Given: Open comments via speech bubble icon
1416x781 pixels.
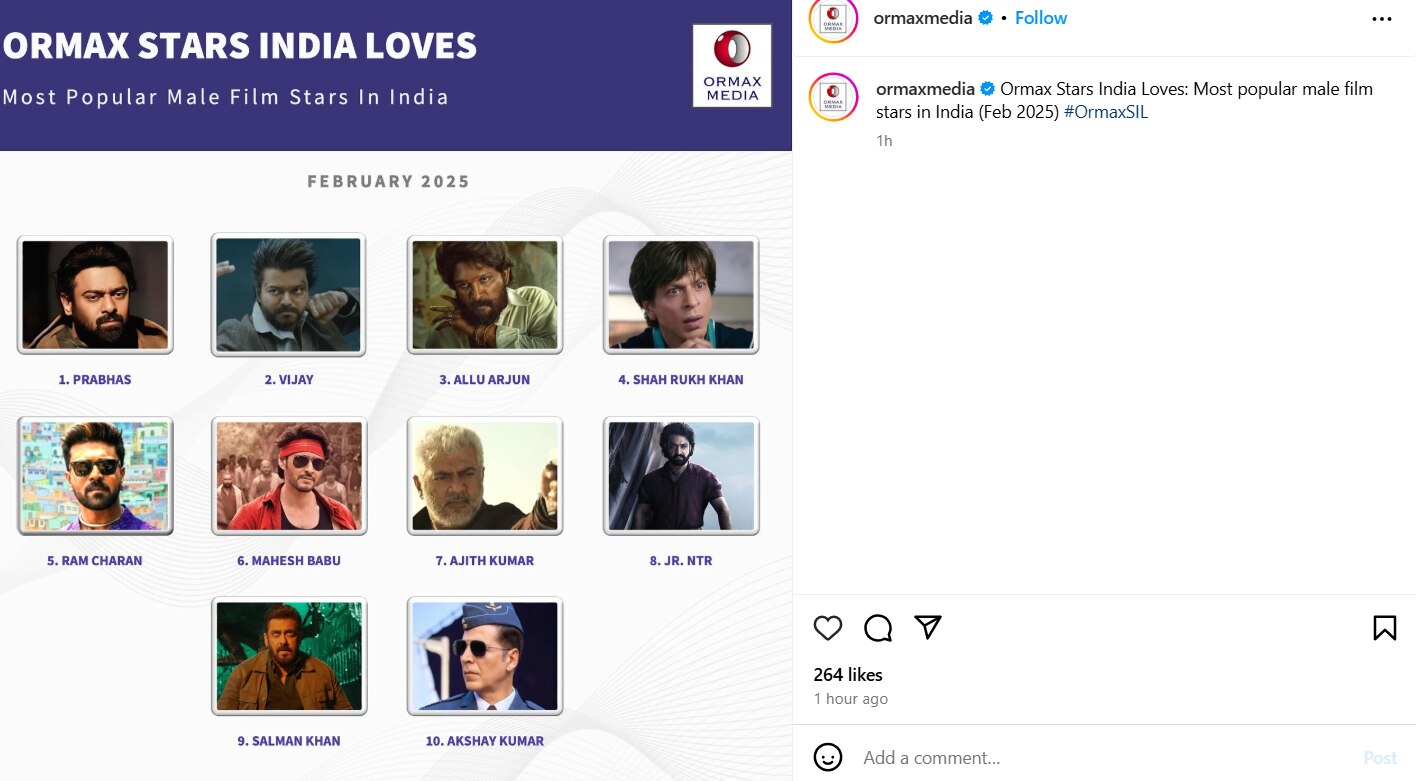Looking at the screenshot, I should pyautogui.click(x=878, y=627).
